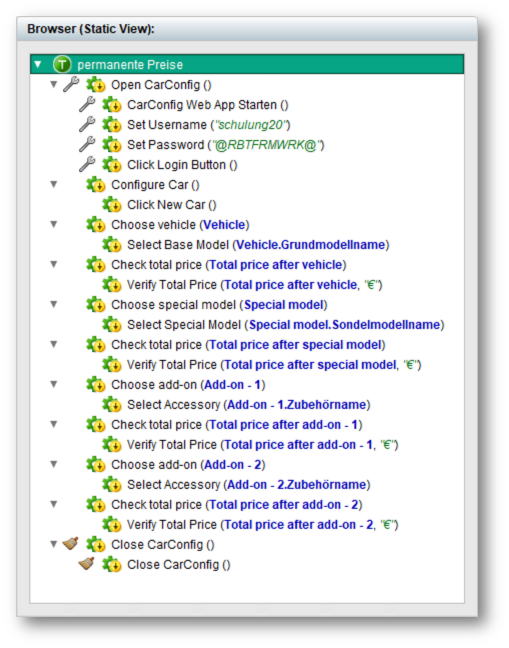509x648 pixels.
Task: Collapse the parent Close CarConfig step
Action: [54, 544]
